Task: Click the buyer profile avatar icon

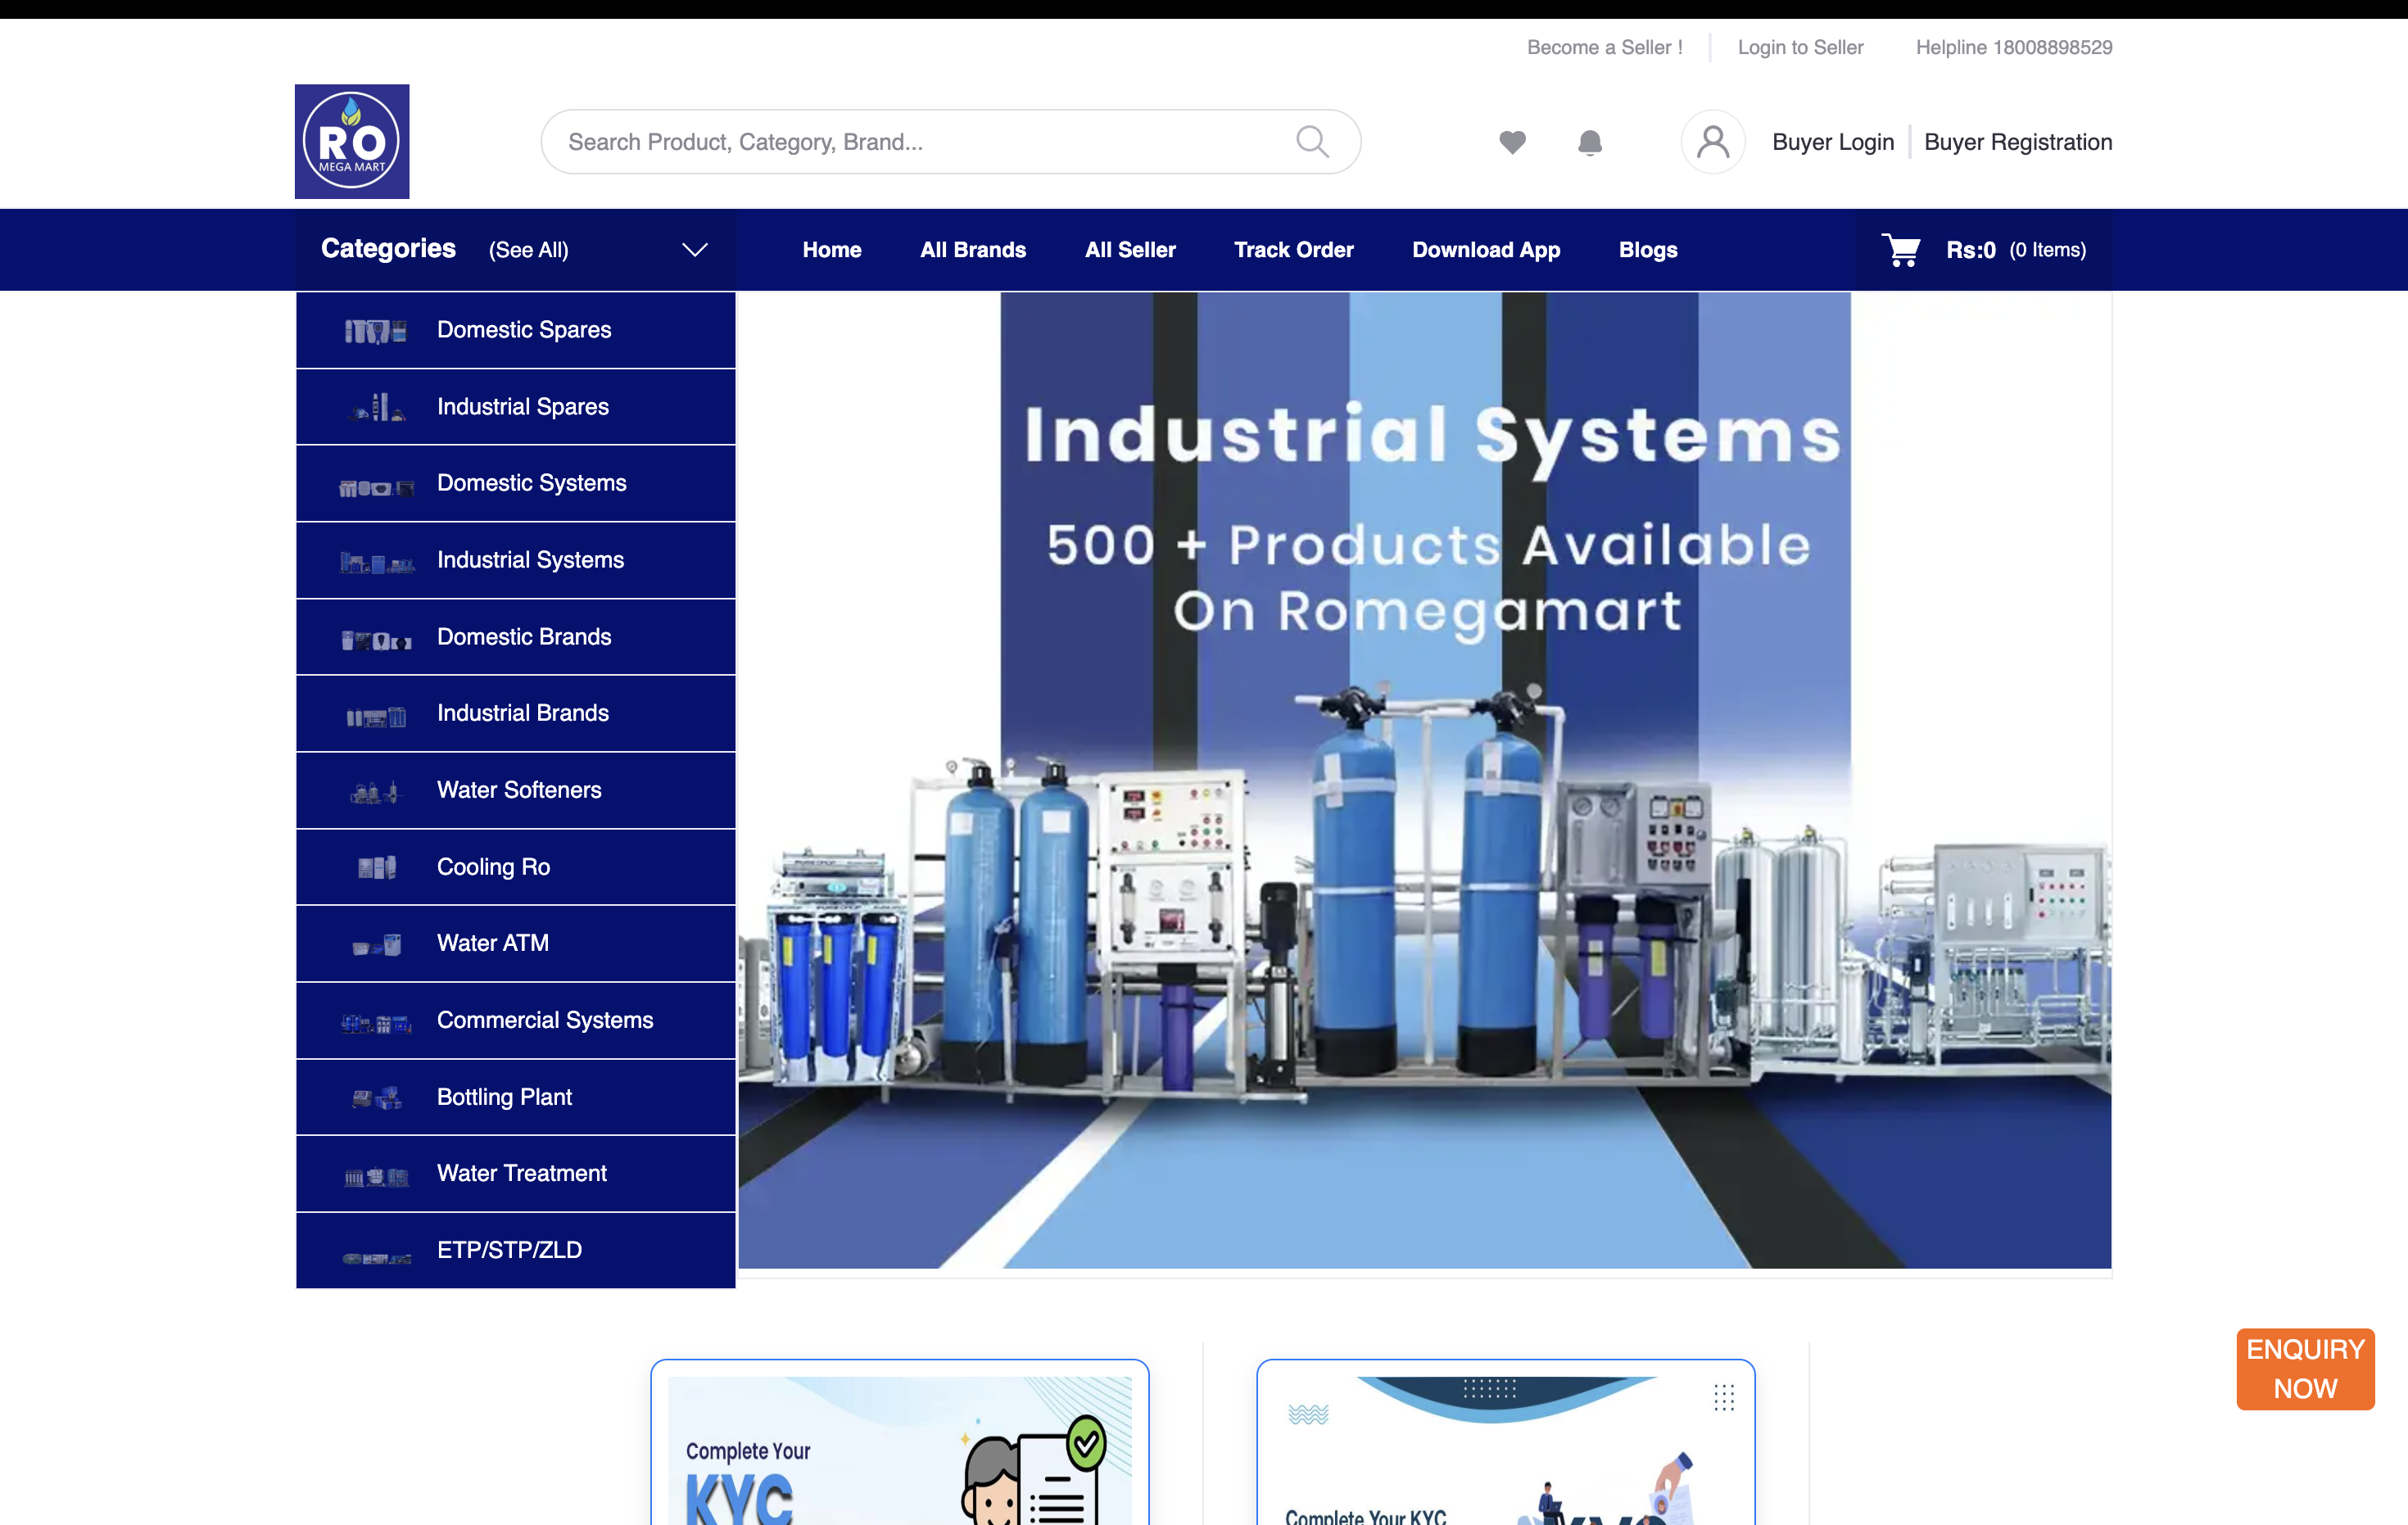Action: click(1712, 141)
